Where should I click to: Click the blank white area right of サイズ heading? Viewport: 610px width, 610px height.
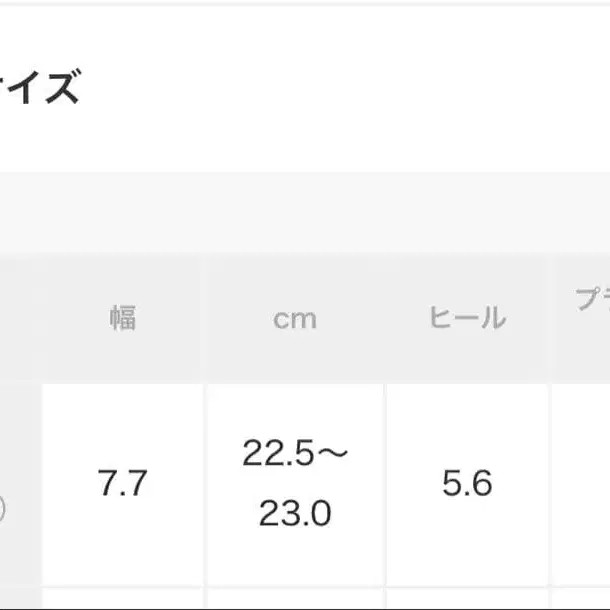pos(350,90)
